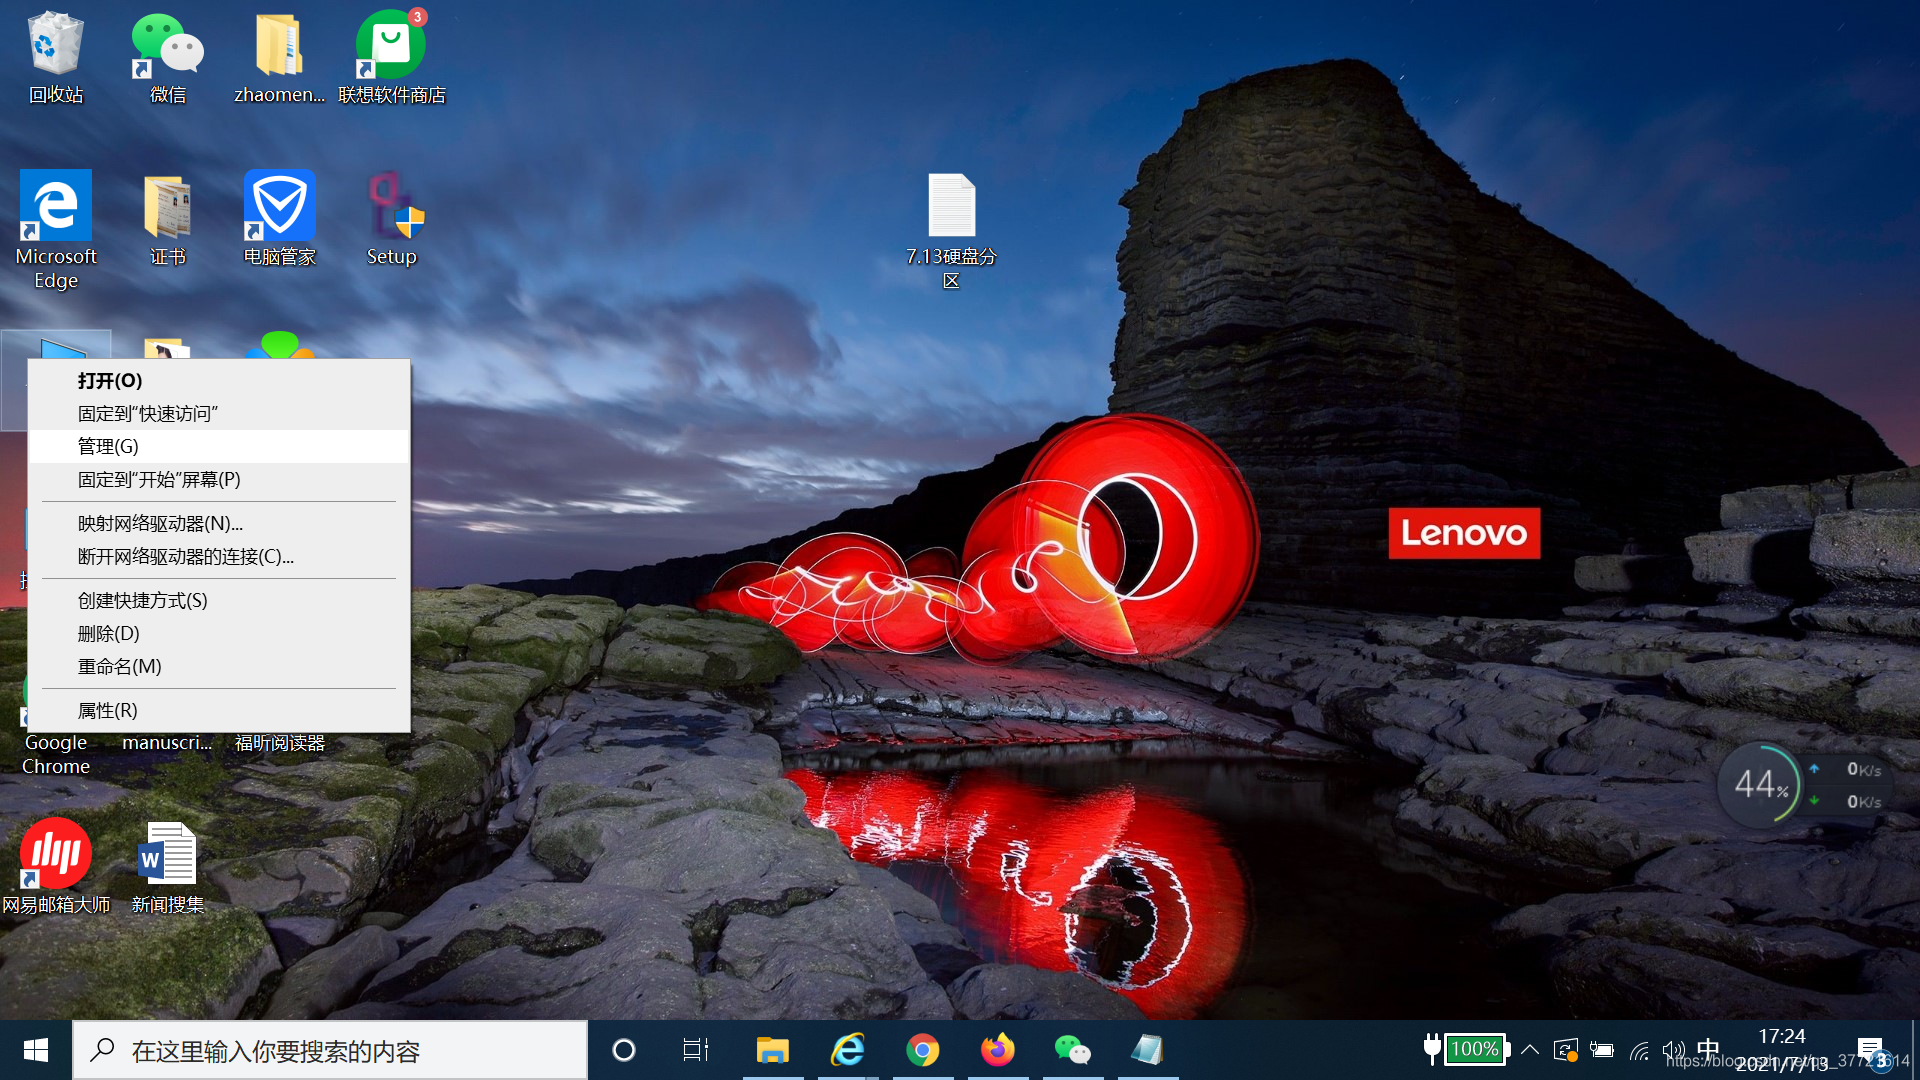Expand hidden system tray icons chevron
The image size is (1920, 1080).
1530,1050
